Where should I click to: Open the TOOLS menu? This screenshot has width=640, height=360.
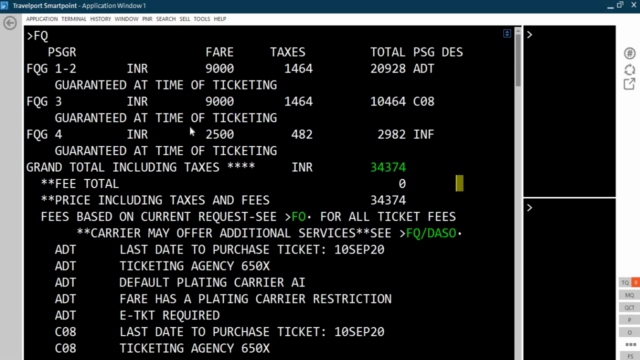[x=202, y=19]
